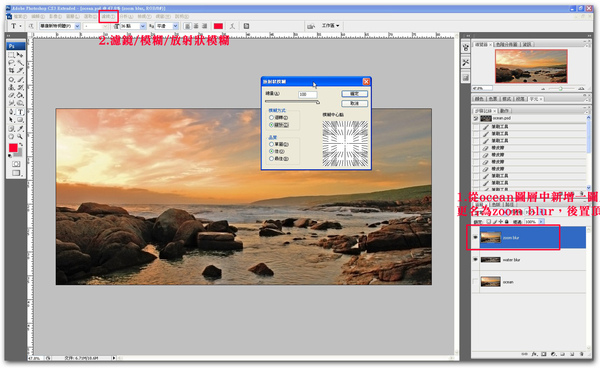Select the Horizontal Type tool in toolbox
600x368 pixels.
click(x=20, y=112)
